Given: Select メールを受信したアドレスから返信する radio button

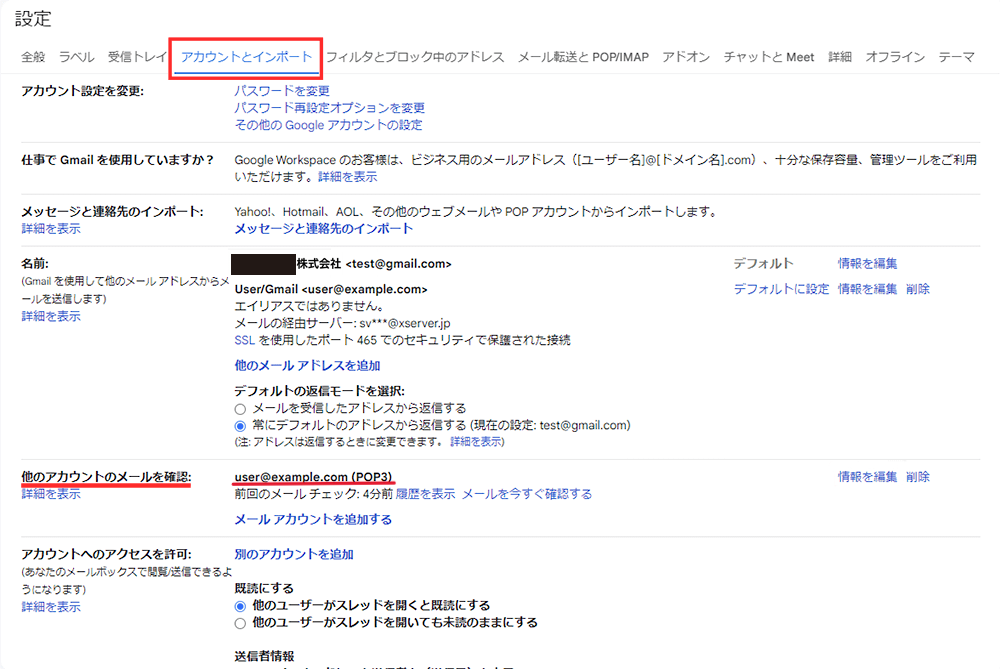Looking at the screenshot, I should 240,408.
